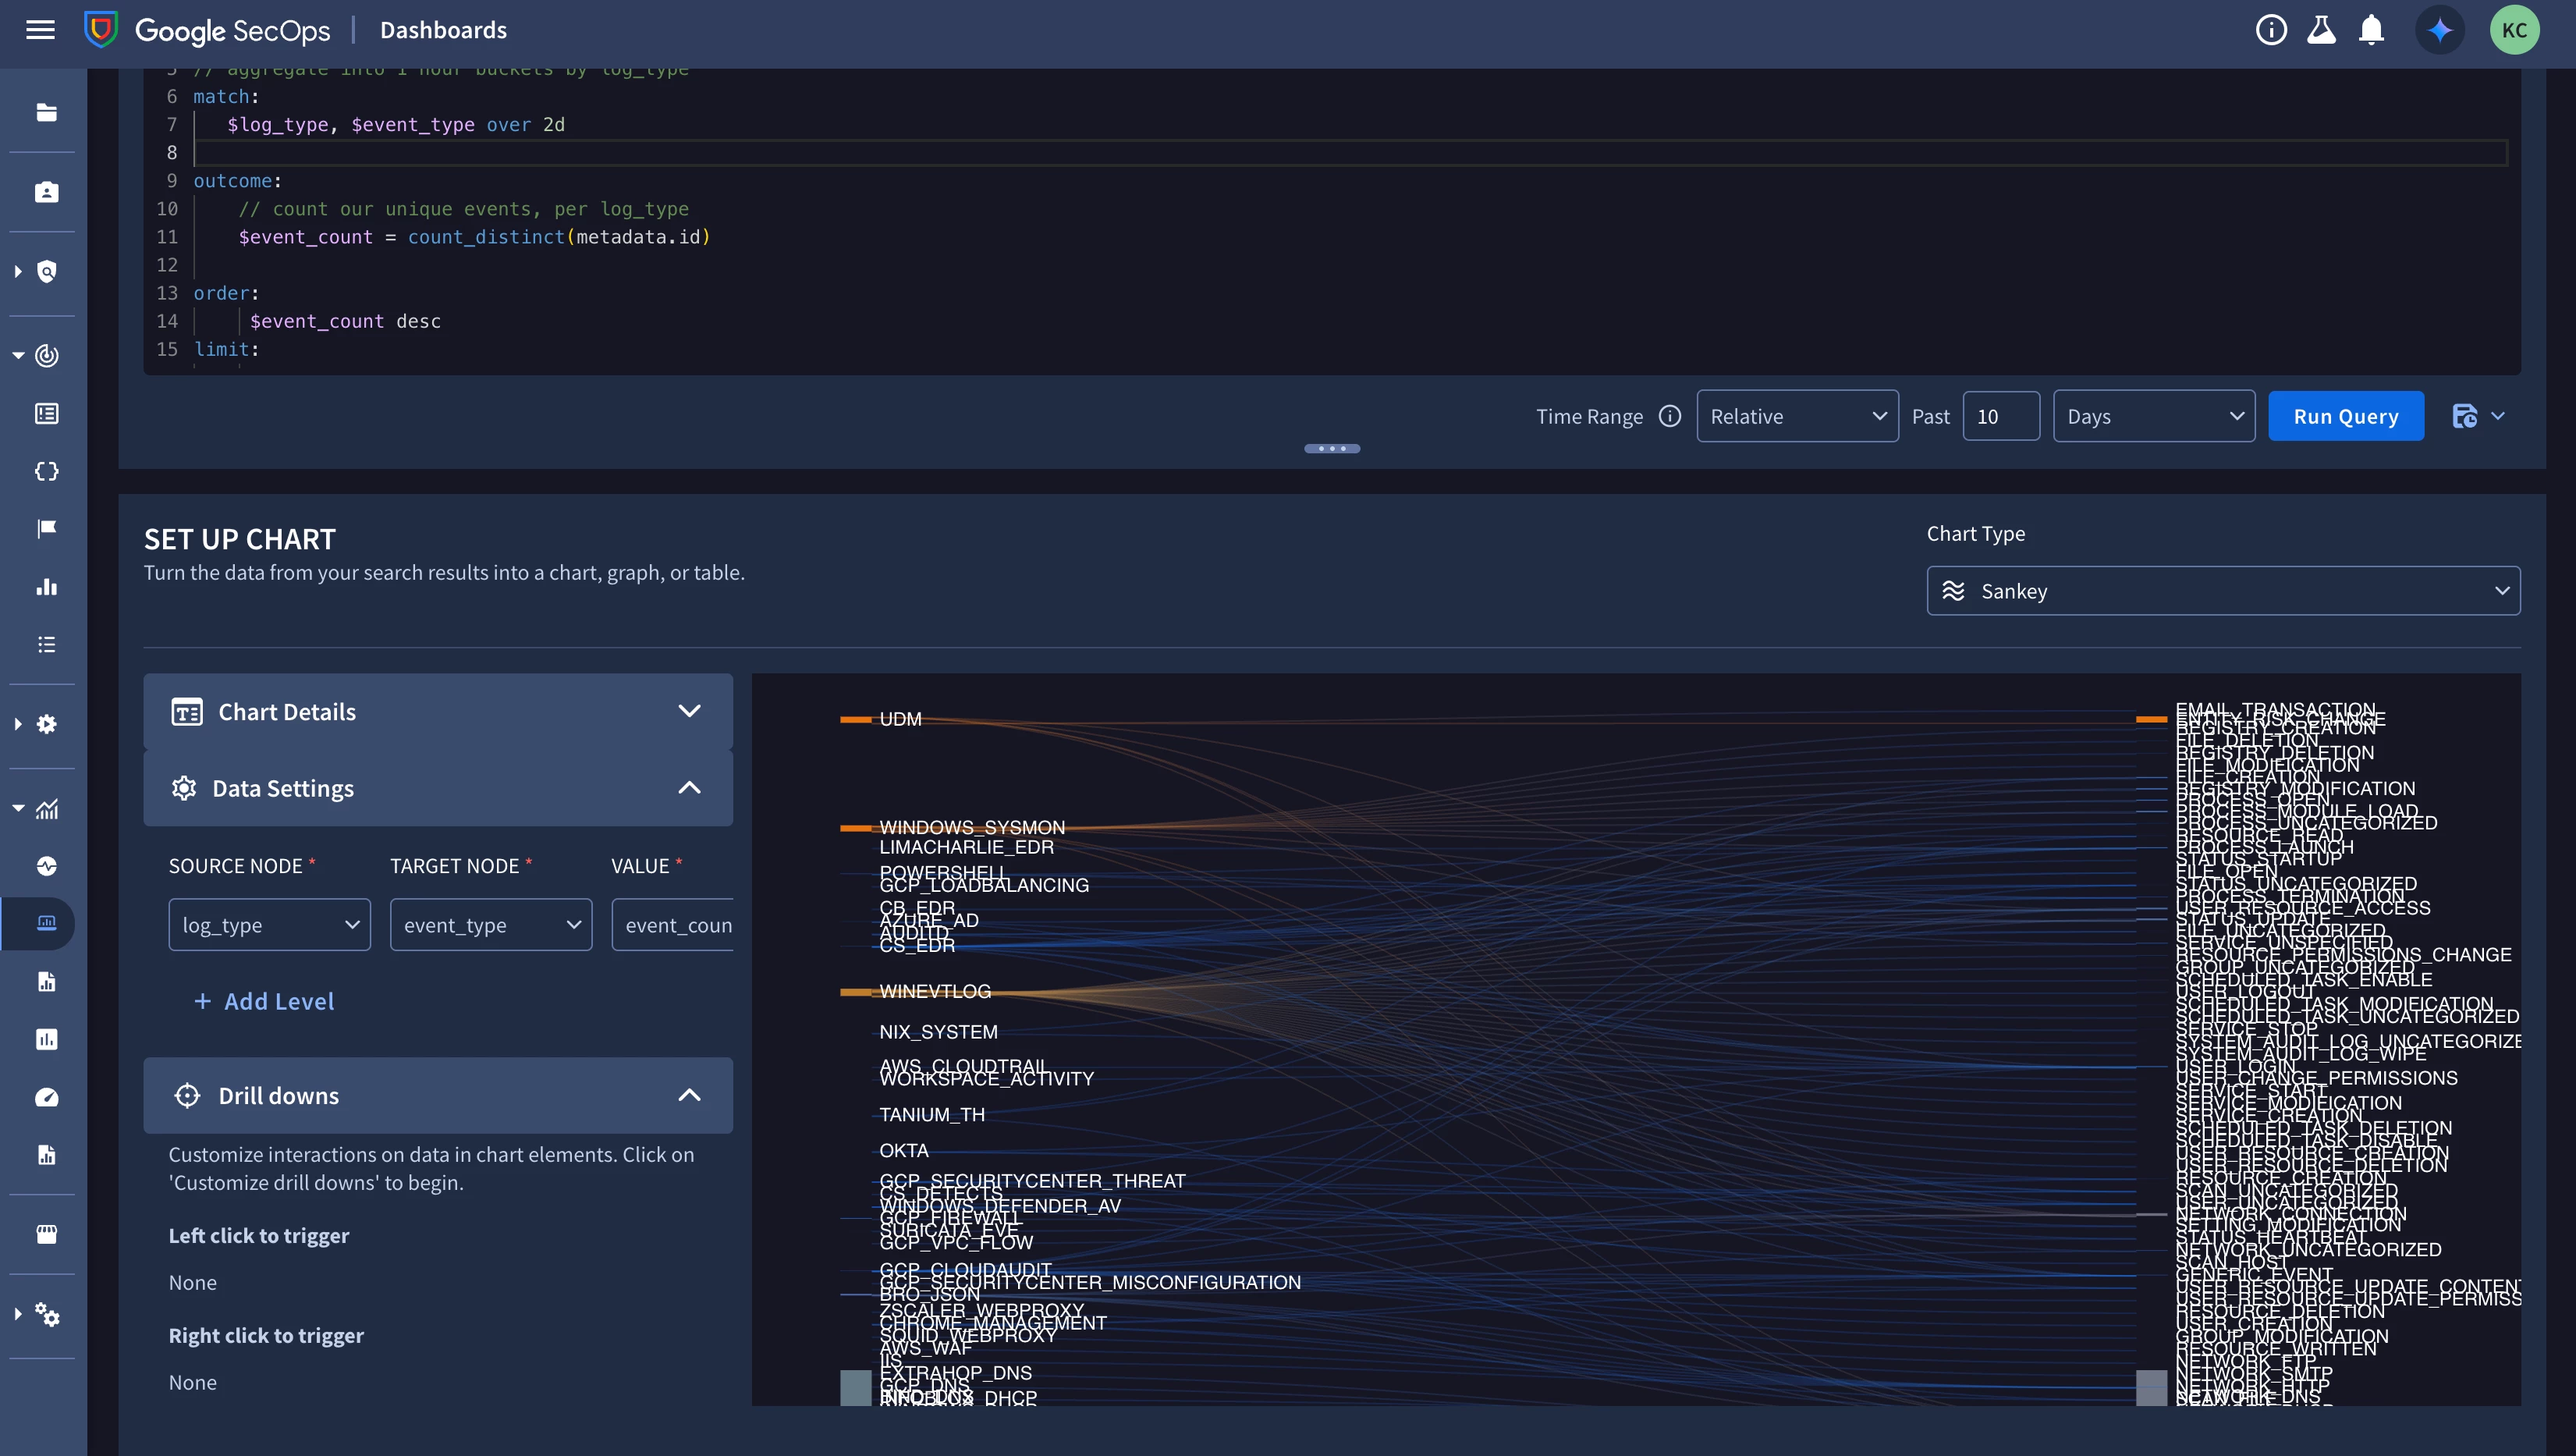Click the Data Settings gear icon
Image resolution: width=2576 pixels, height=1456 pixels.
tap(184, 788)
